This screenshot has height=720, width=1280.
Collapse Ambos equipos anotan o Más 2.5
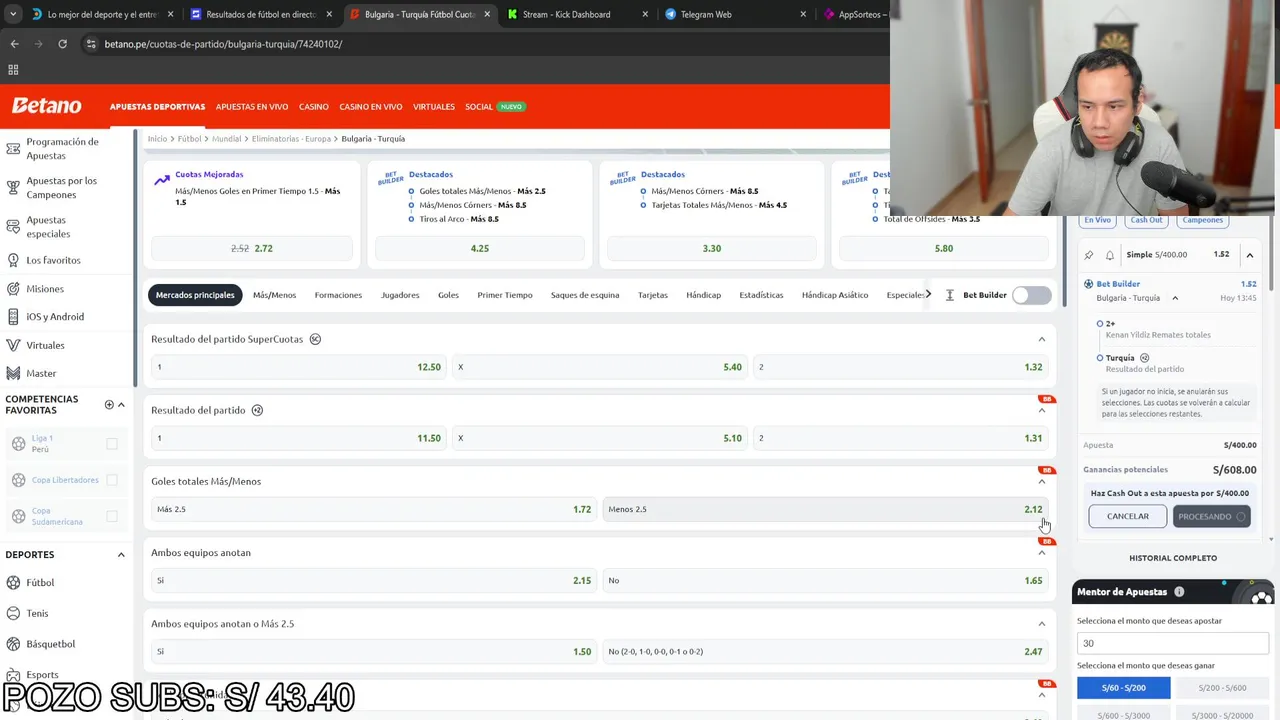[x=1042, y=624]
